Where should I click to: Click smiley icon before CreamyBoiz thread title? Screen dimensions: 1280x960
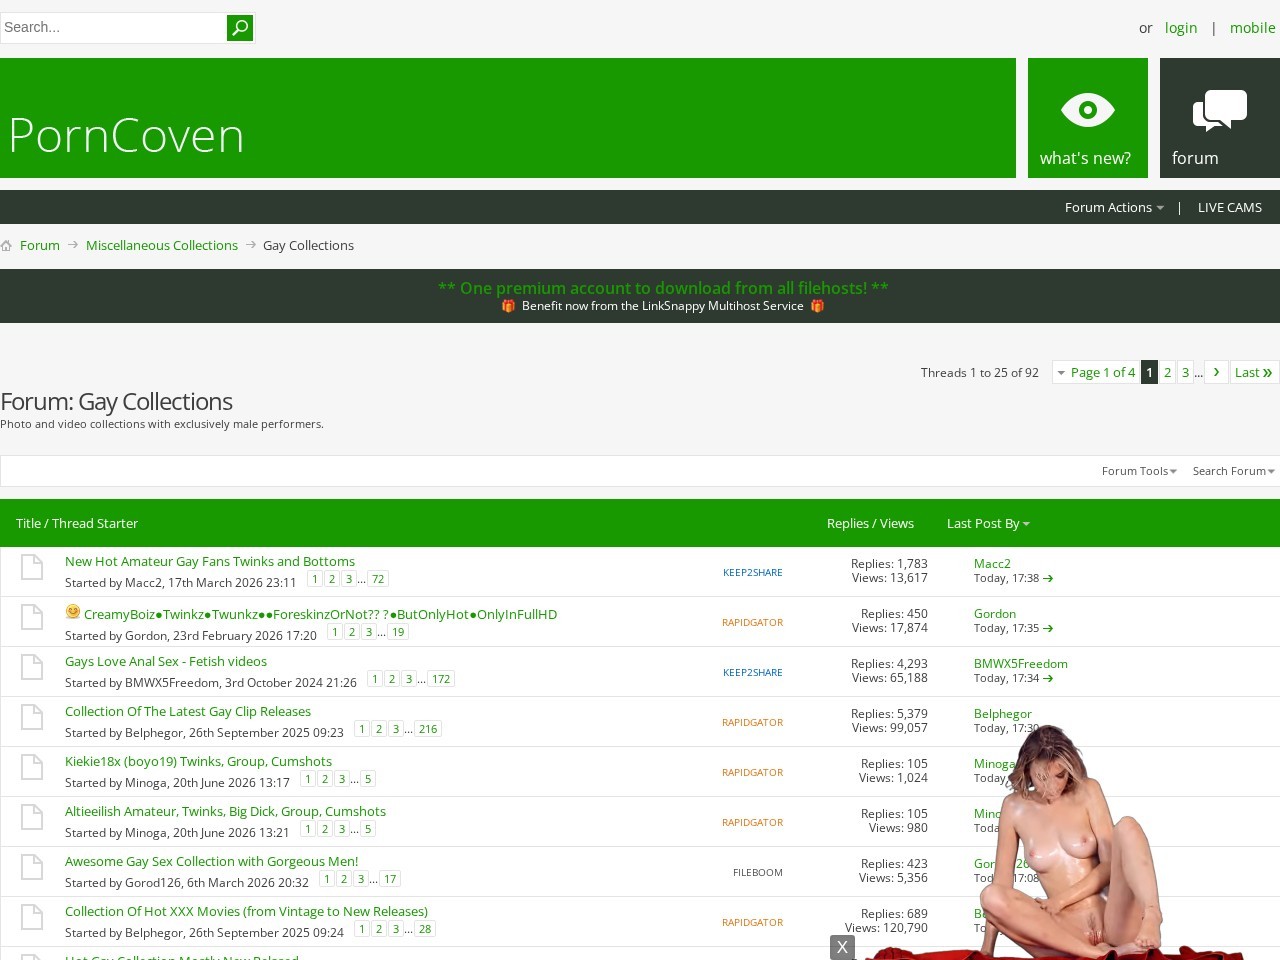[73, 611]
